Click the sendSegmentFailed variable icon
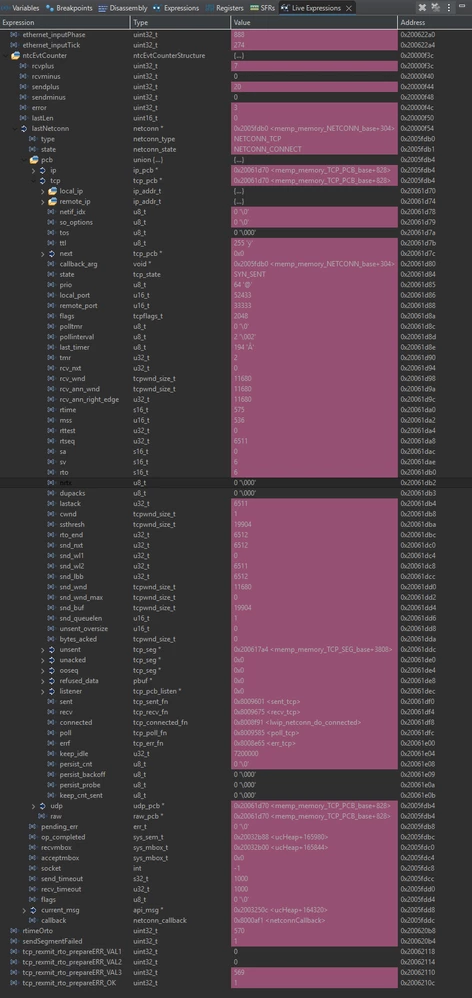The height and width of the screenshot is (998, 472). click(15, 941)
